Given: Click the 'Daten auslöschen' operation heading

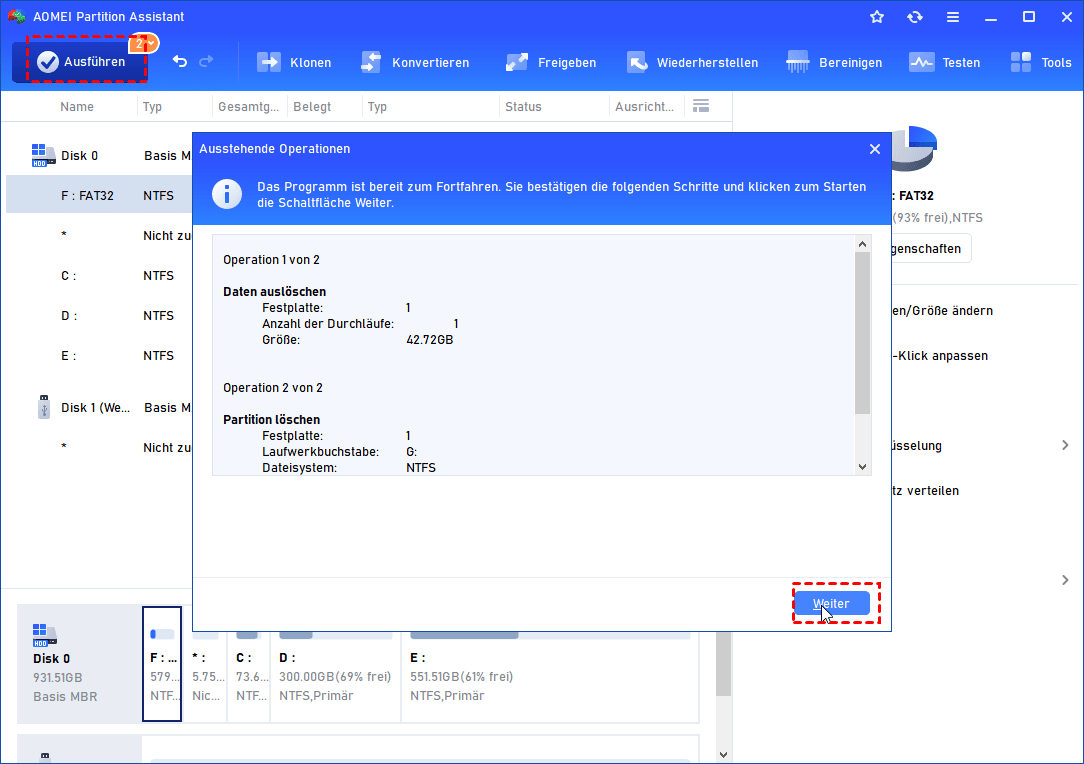Looking at the screenshot, I should (274, 292).
